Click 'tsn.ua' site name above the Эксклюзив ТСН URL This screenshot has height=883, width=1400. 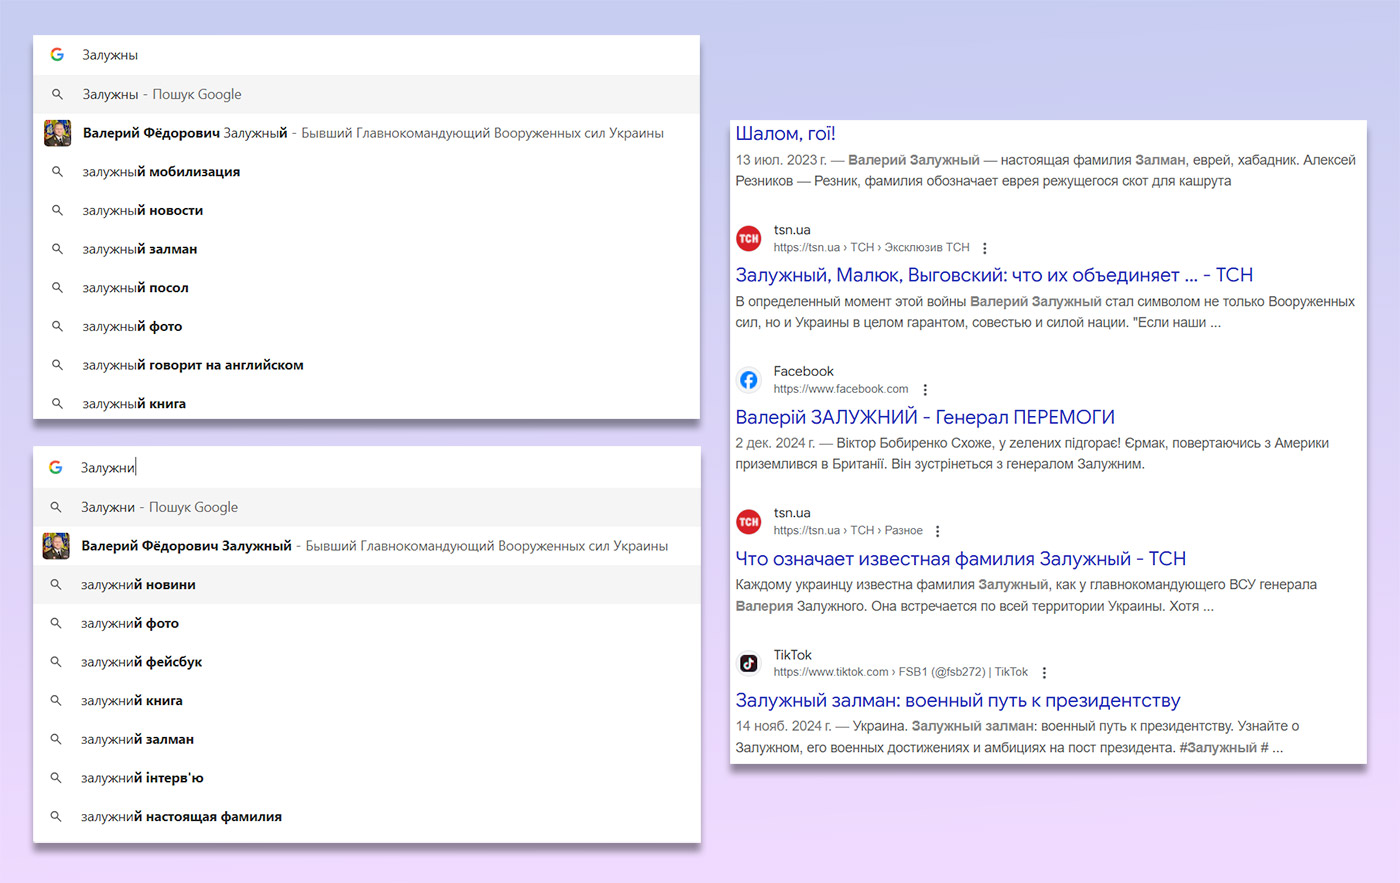pos(792,230)
